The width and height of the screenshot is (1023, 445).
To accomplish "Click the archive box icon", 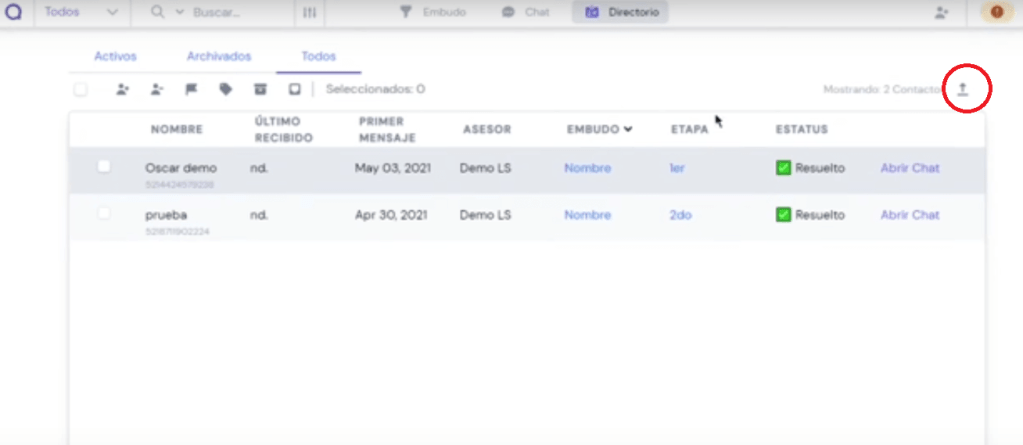I will [260, 89].
